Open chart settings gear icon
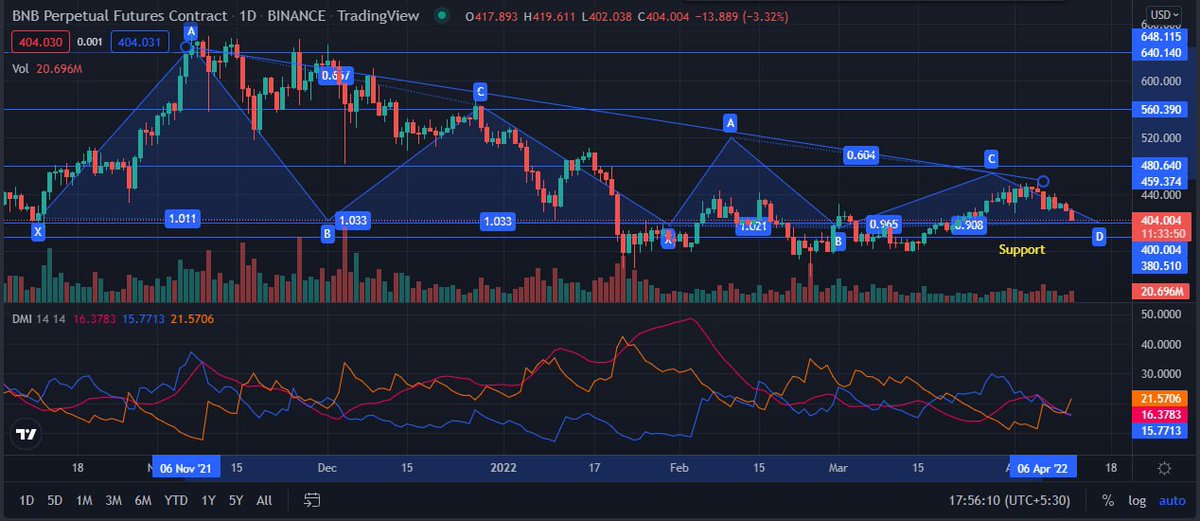 point(1164,469)
